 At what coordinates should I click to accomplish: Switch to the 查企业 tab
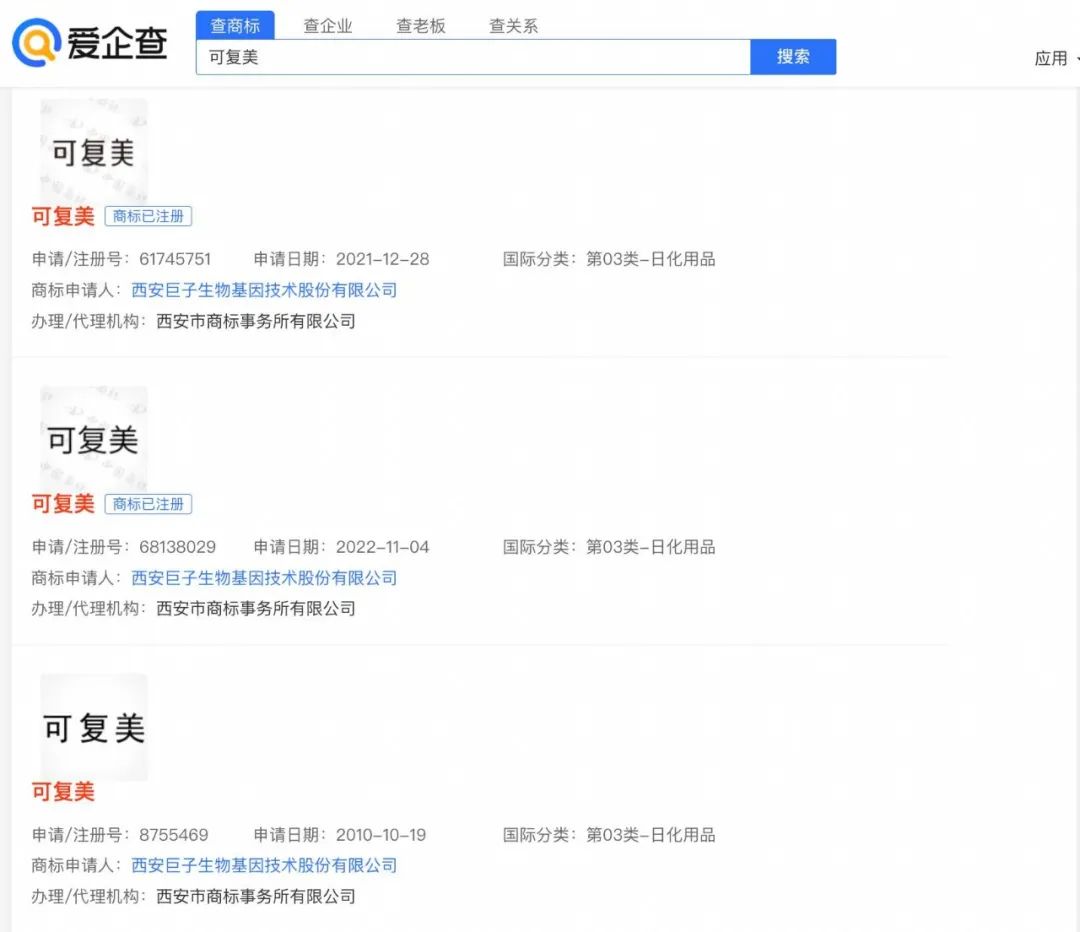point(328,26)
